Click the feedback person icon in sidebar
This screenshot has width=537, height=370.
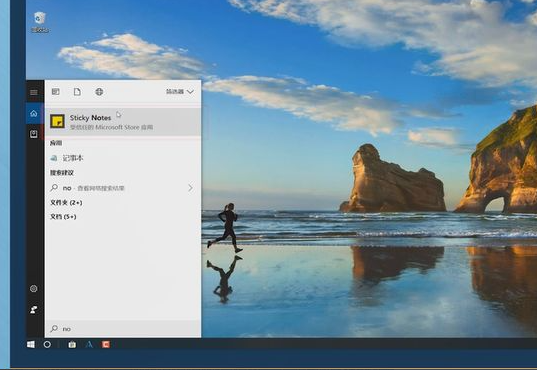[34, 310]
